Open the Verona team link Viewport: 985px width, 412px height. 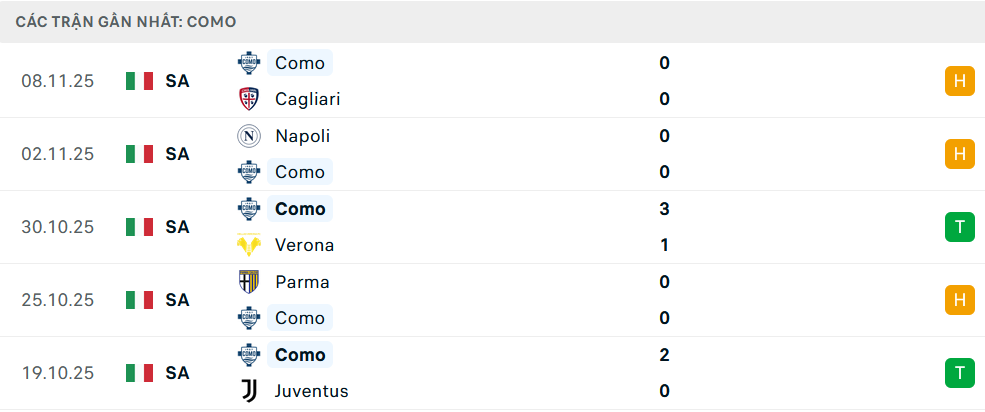pos(304,245)
